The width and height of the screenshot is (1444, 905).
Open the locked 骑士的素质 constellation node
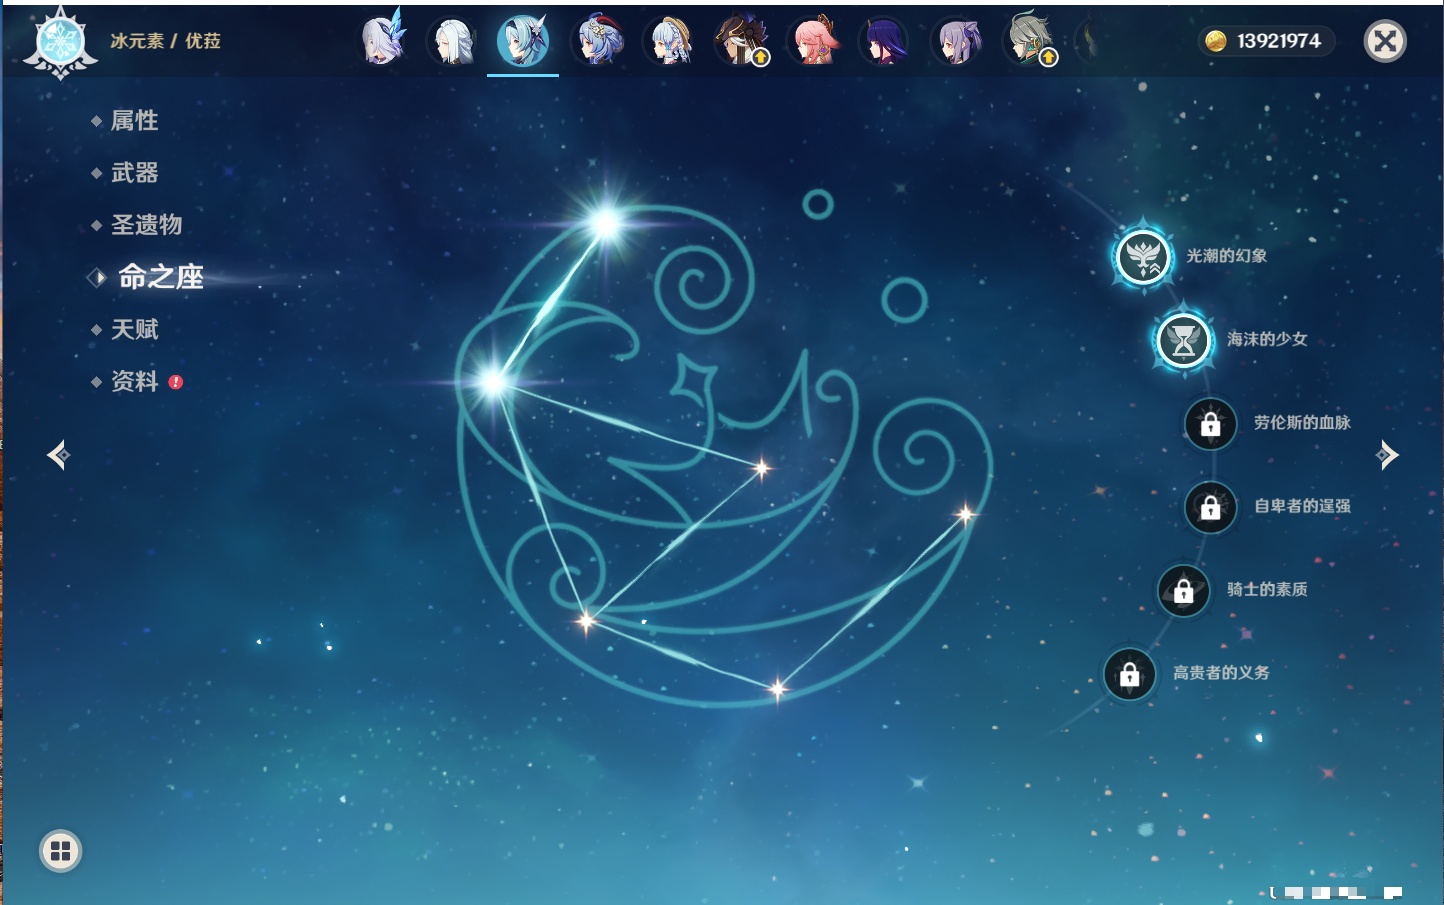pyautogui.click(x=1183, y=590)
